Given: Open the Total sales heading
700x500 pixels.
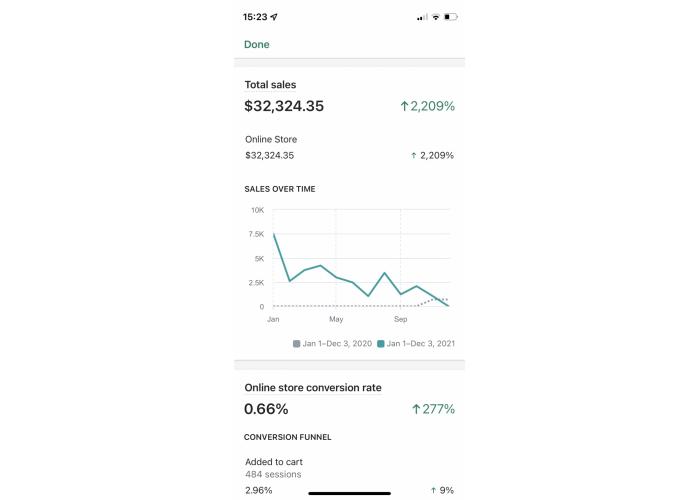Looking at the screenshot, I should pyautogui.click(x=270, y=85).
